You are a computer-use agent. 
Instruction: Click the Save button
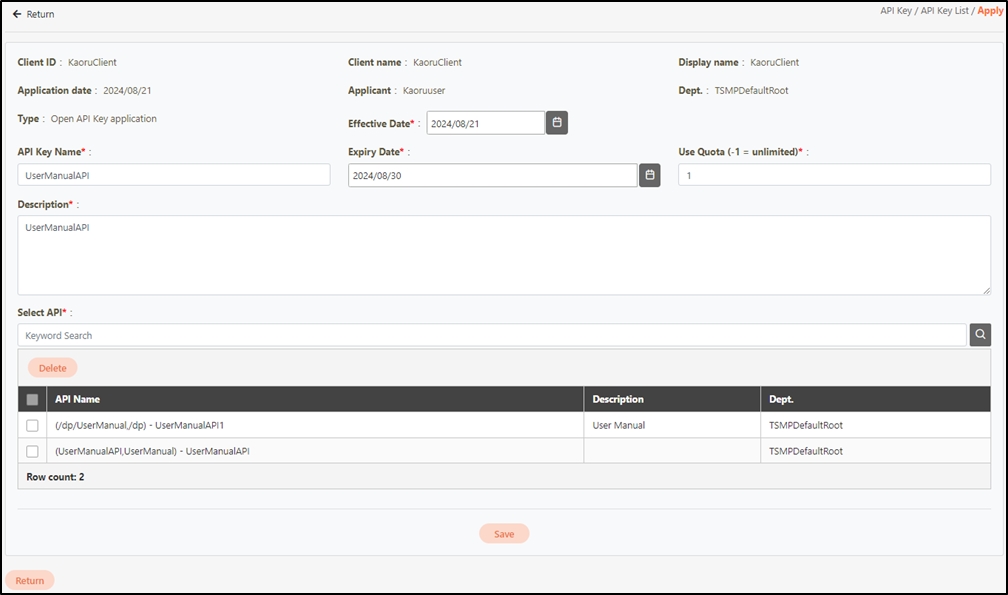pos(504,534)
